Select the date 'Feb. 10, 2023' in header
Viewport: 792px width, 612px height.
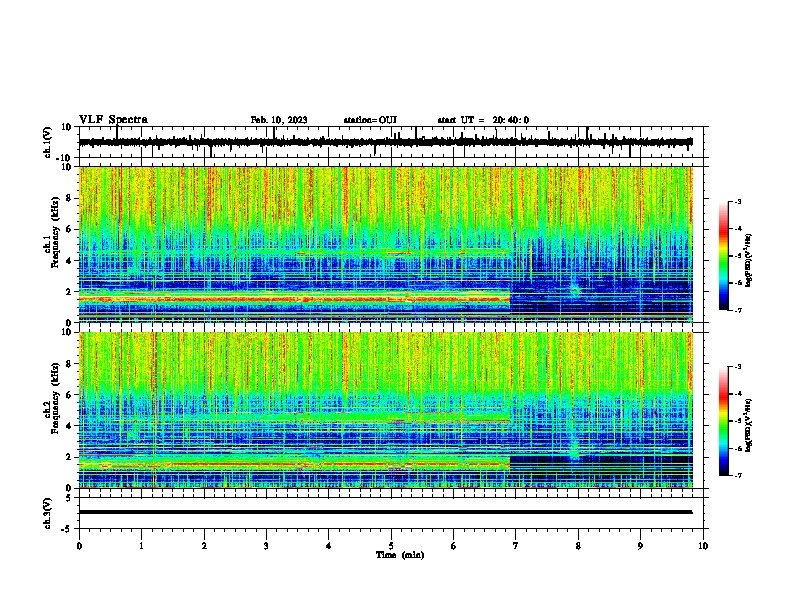(279, 120)
